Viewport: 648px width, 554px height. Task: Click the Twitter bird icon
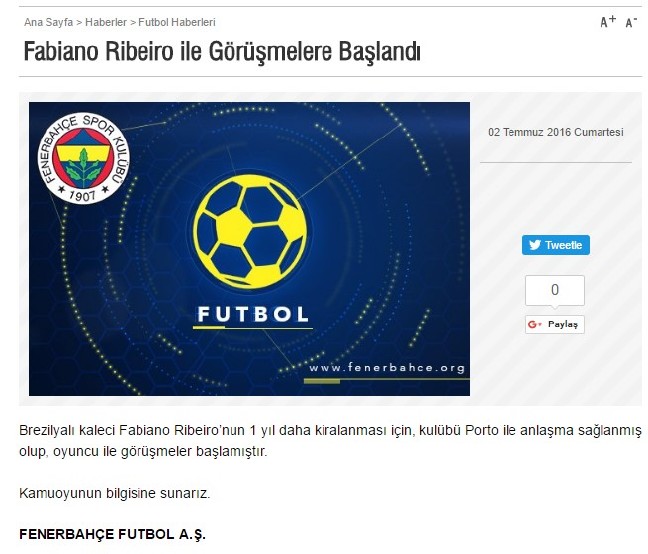[535, 245]
